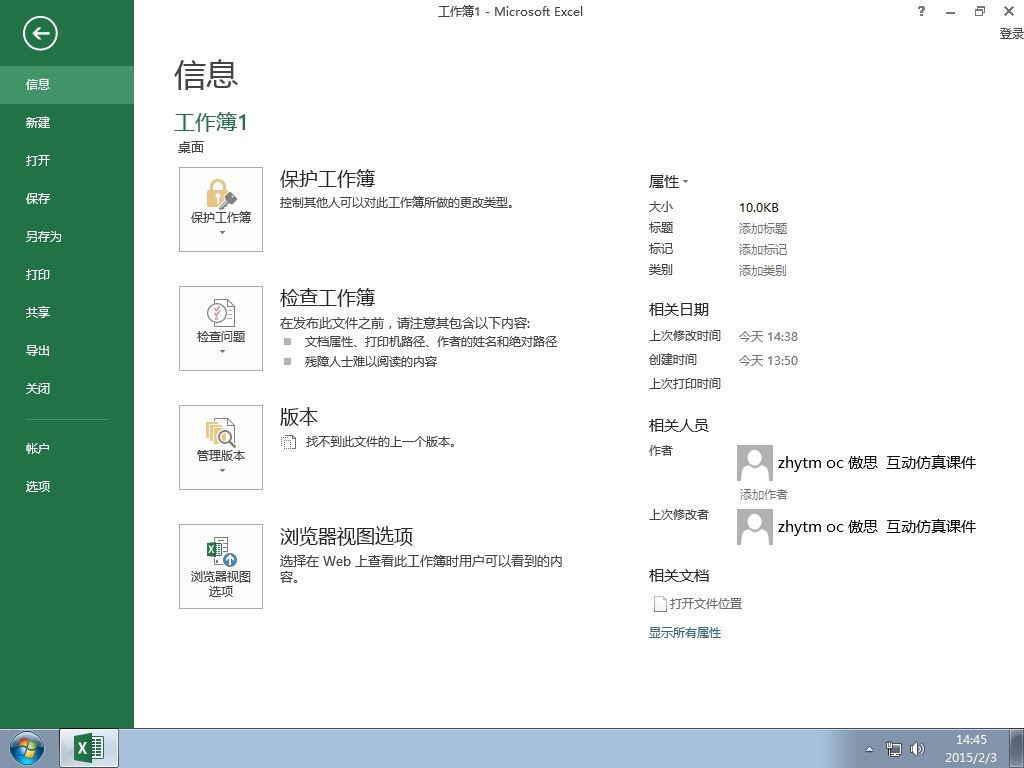Screen dimensions: 1024x768
Task: Minimize the Excel window
Action: pyautogui.click(x=951, y=11)
